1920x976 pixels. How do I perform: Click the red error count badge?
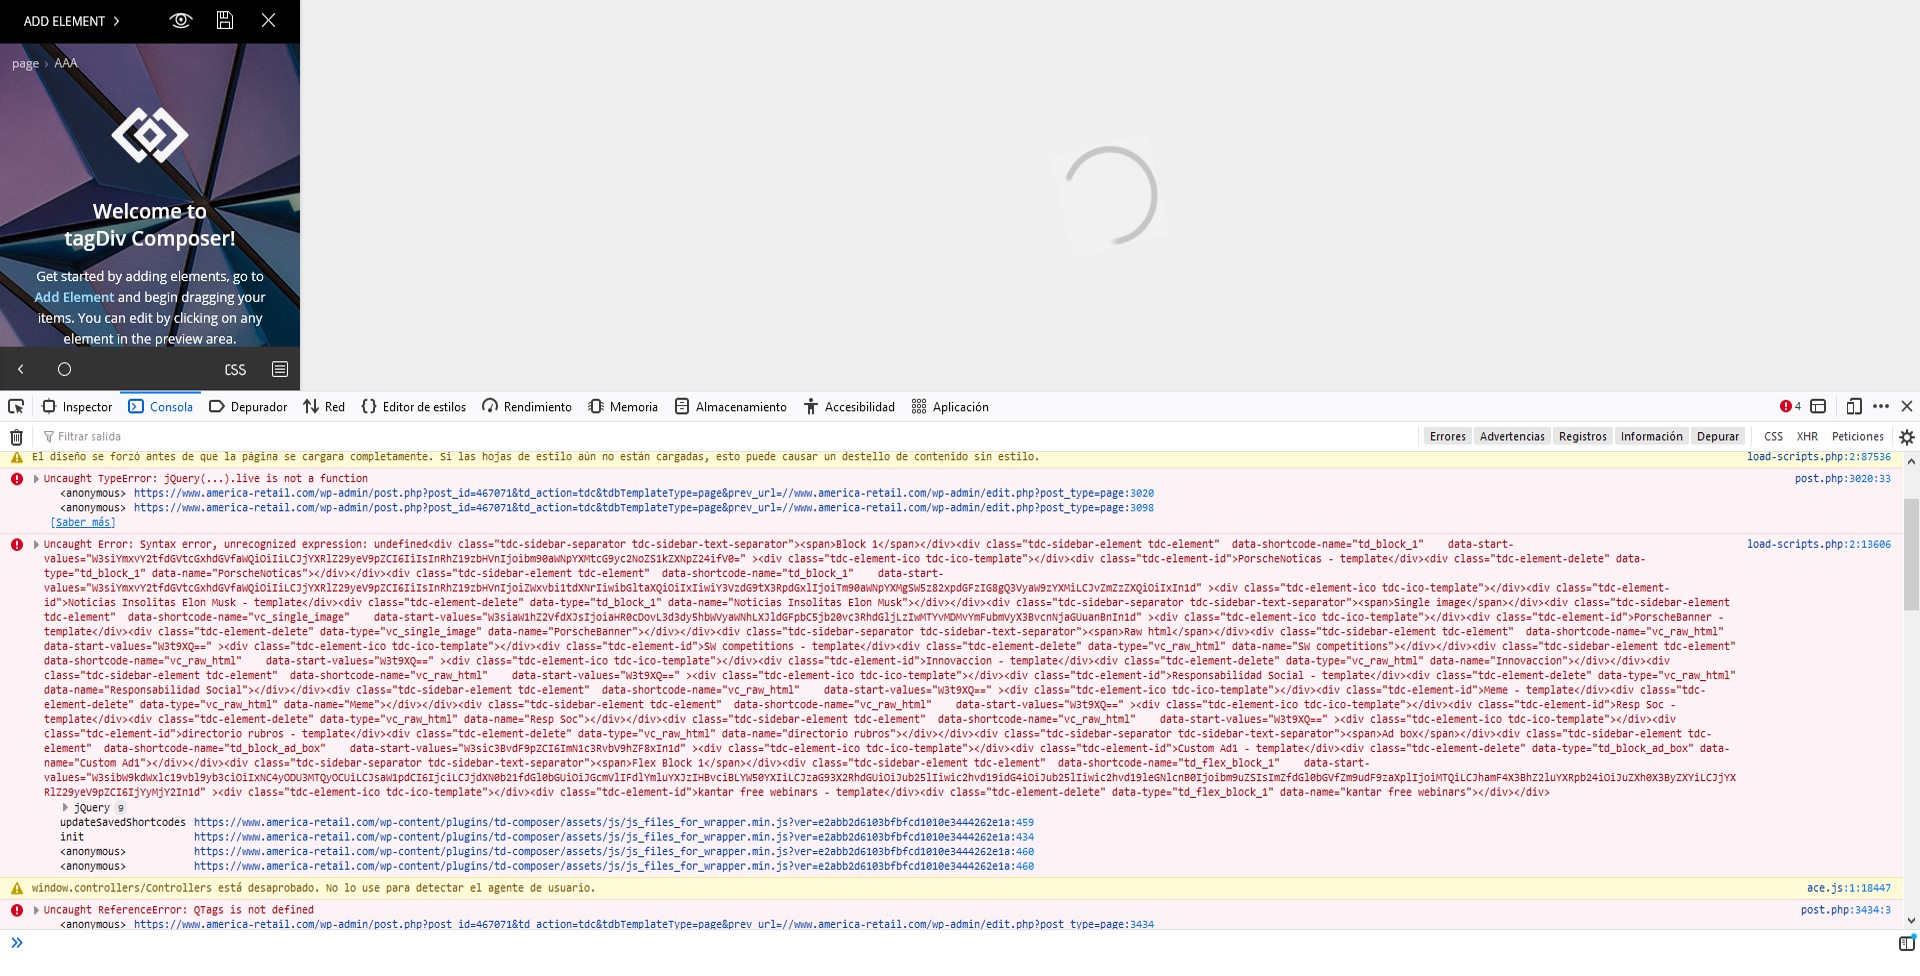1790,407
